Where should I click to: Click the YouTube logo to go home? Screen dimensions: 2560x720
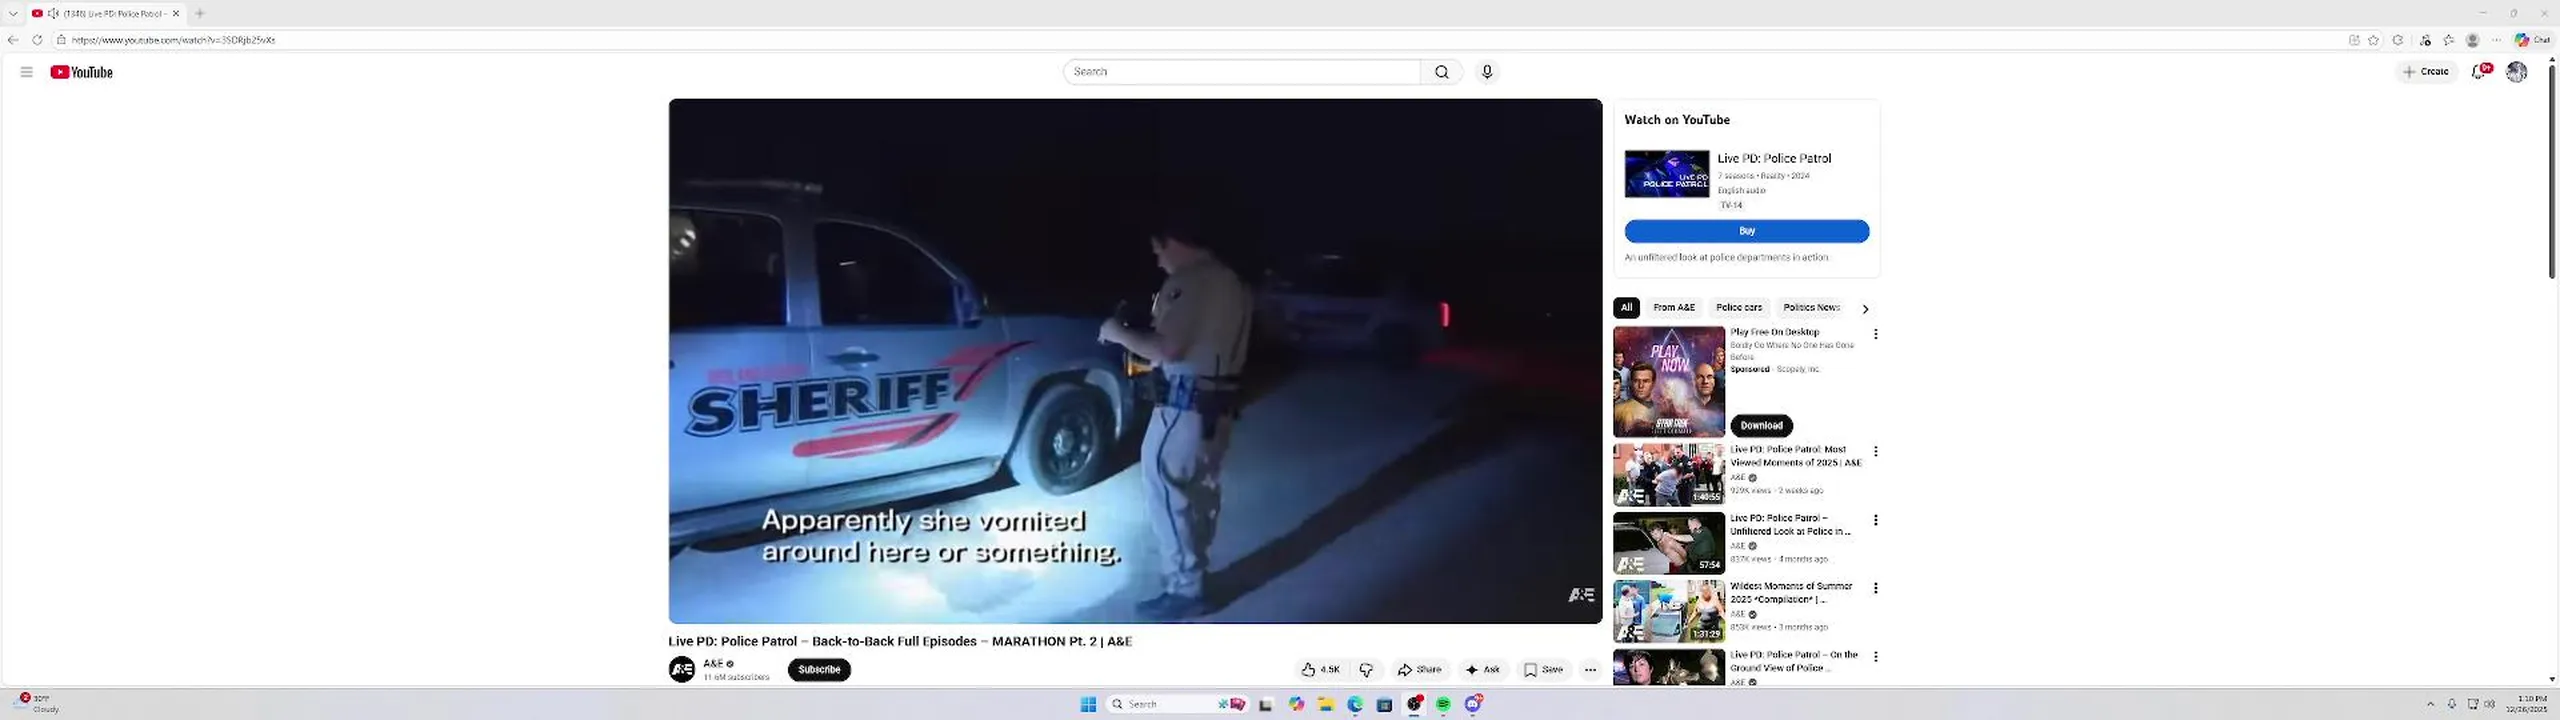click(x=81, y=72)
